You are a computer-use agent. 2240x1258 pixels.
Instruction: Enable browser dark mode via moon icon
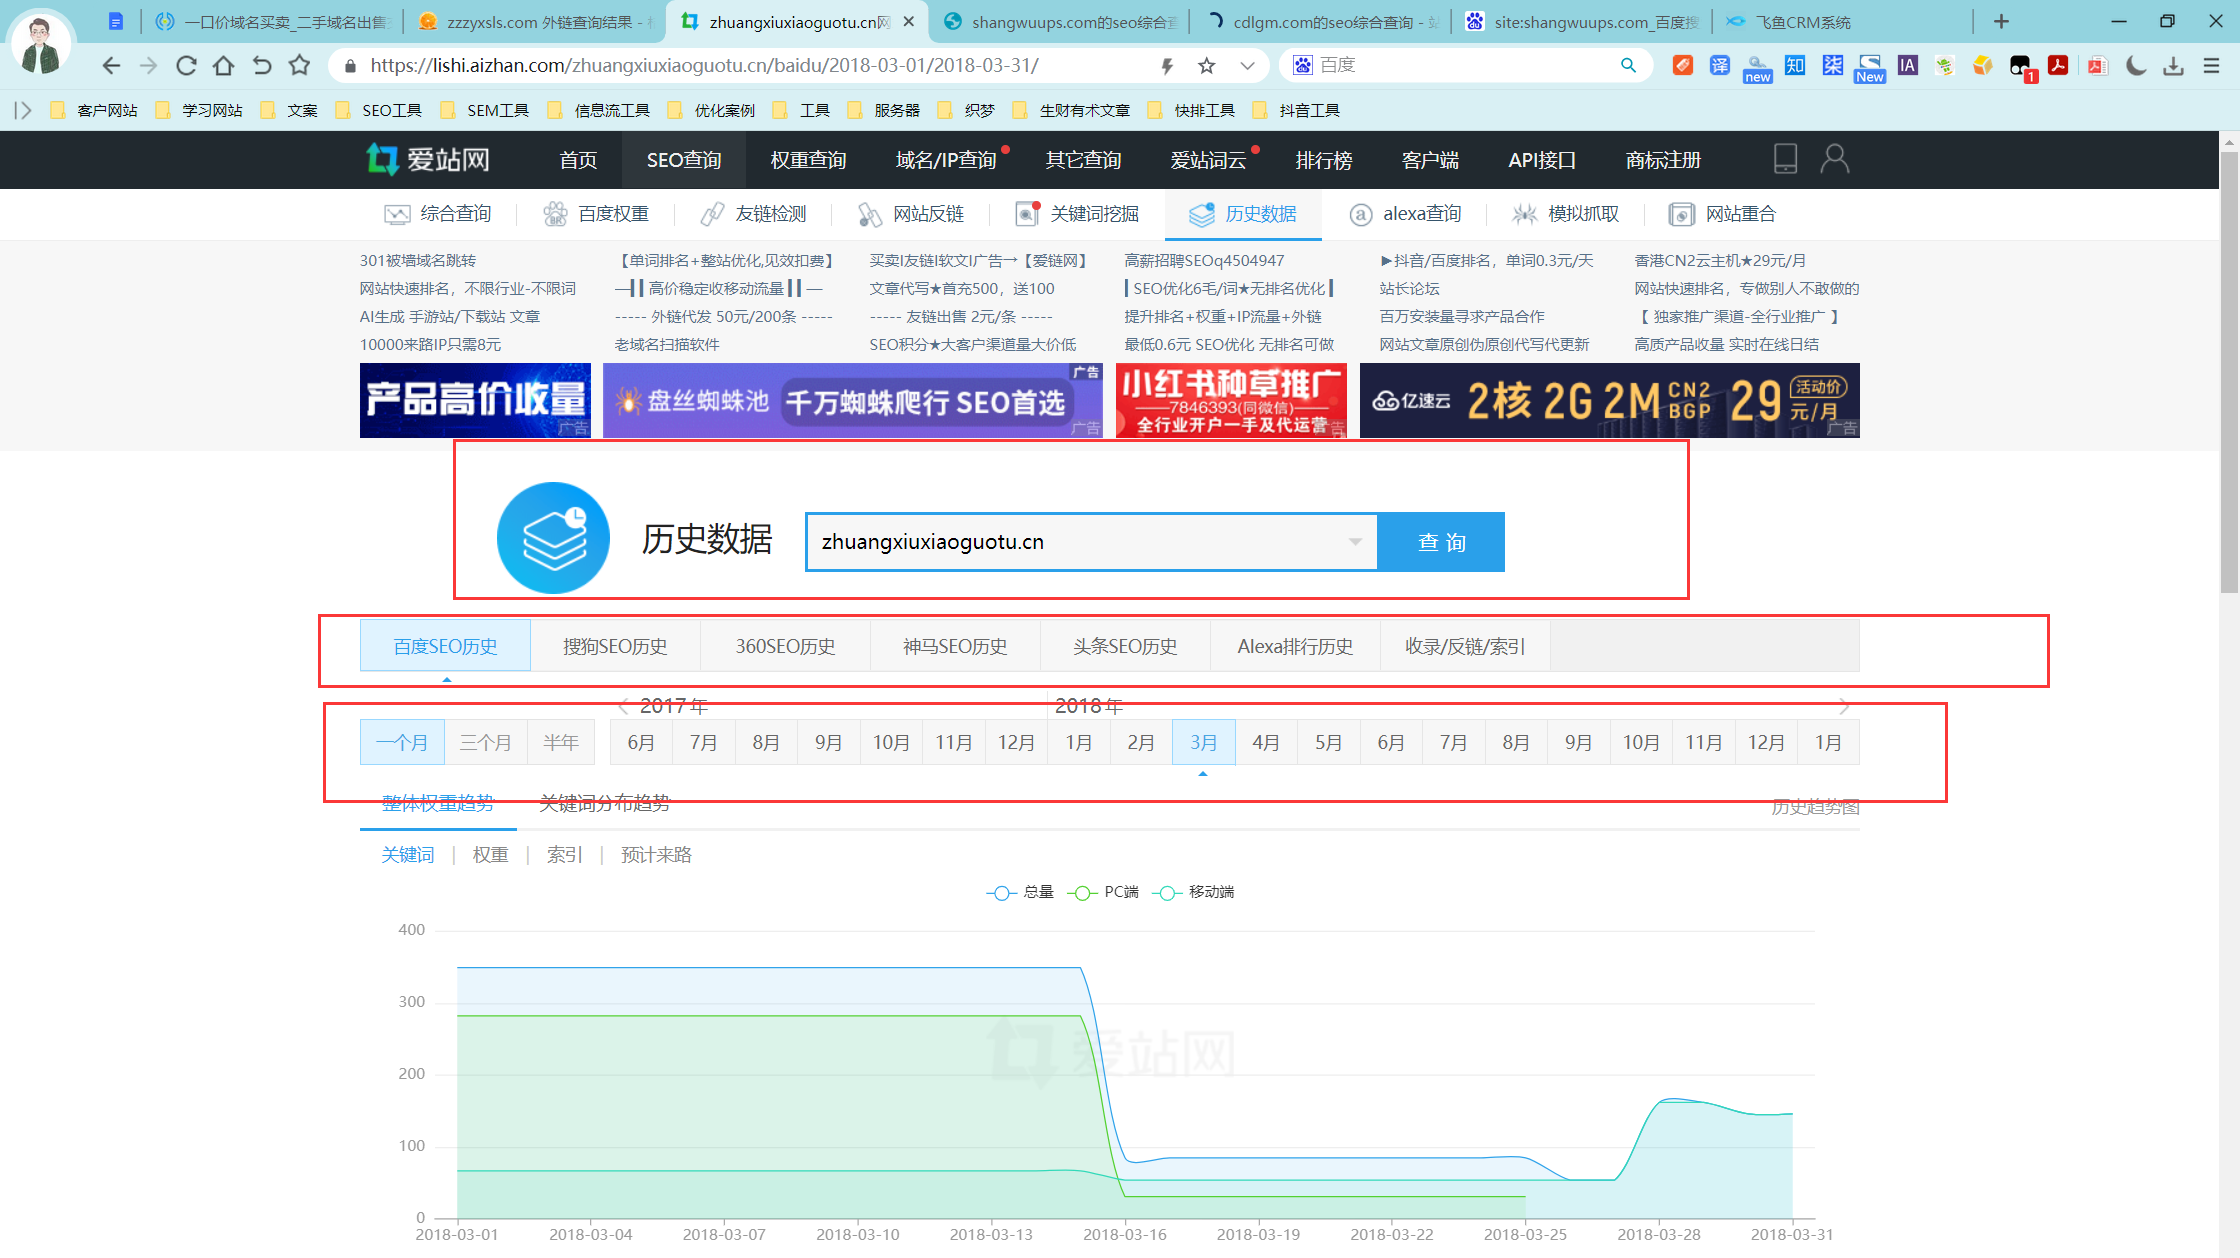point(2136,65)
